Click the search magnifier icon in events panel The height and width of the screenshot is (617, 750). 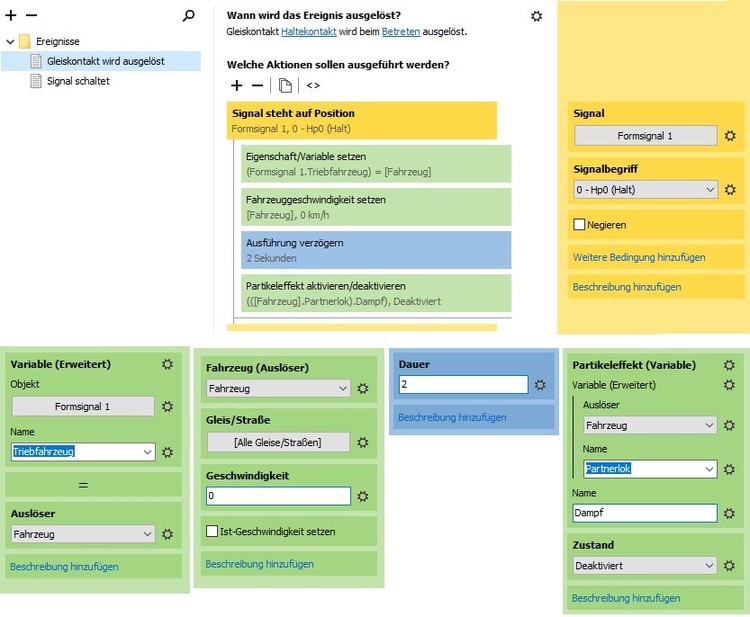pos(189,16)
